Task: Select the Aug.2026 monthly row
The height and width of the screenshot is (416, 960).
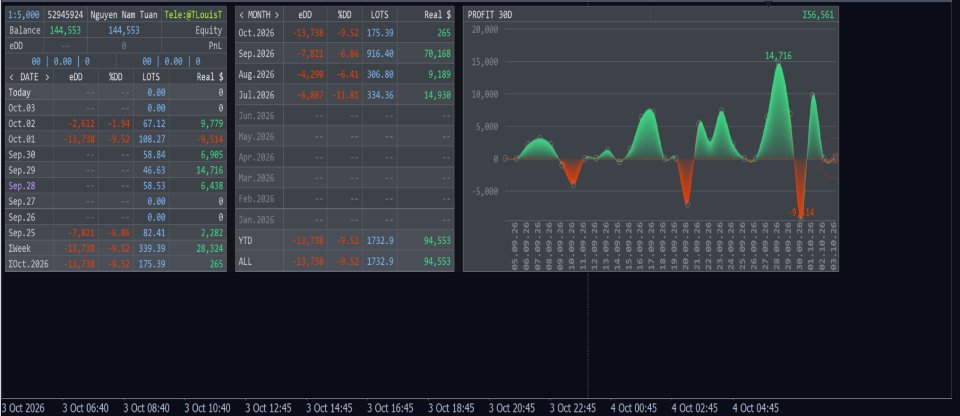Action: (345, 75)
